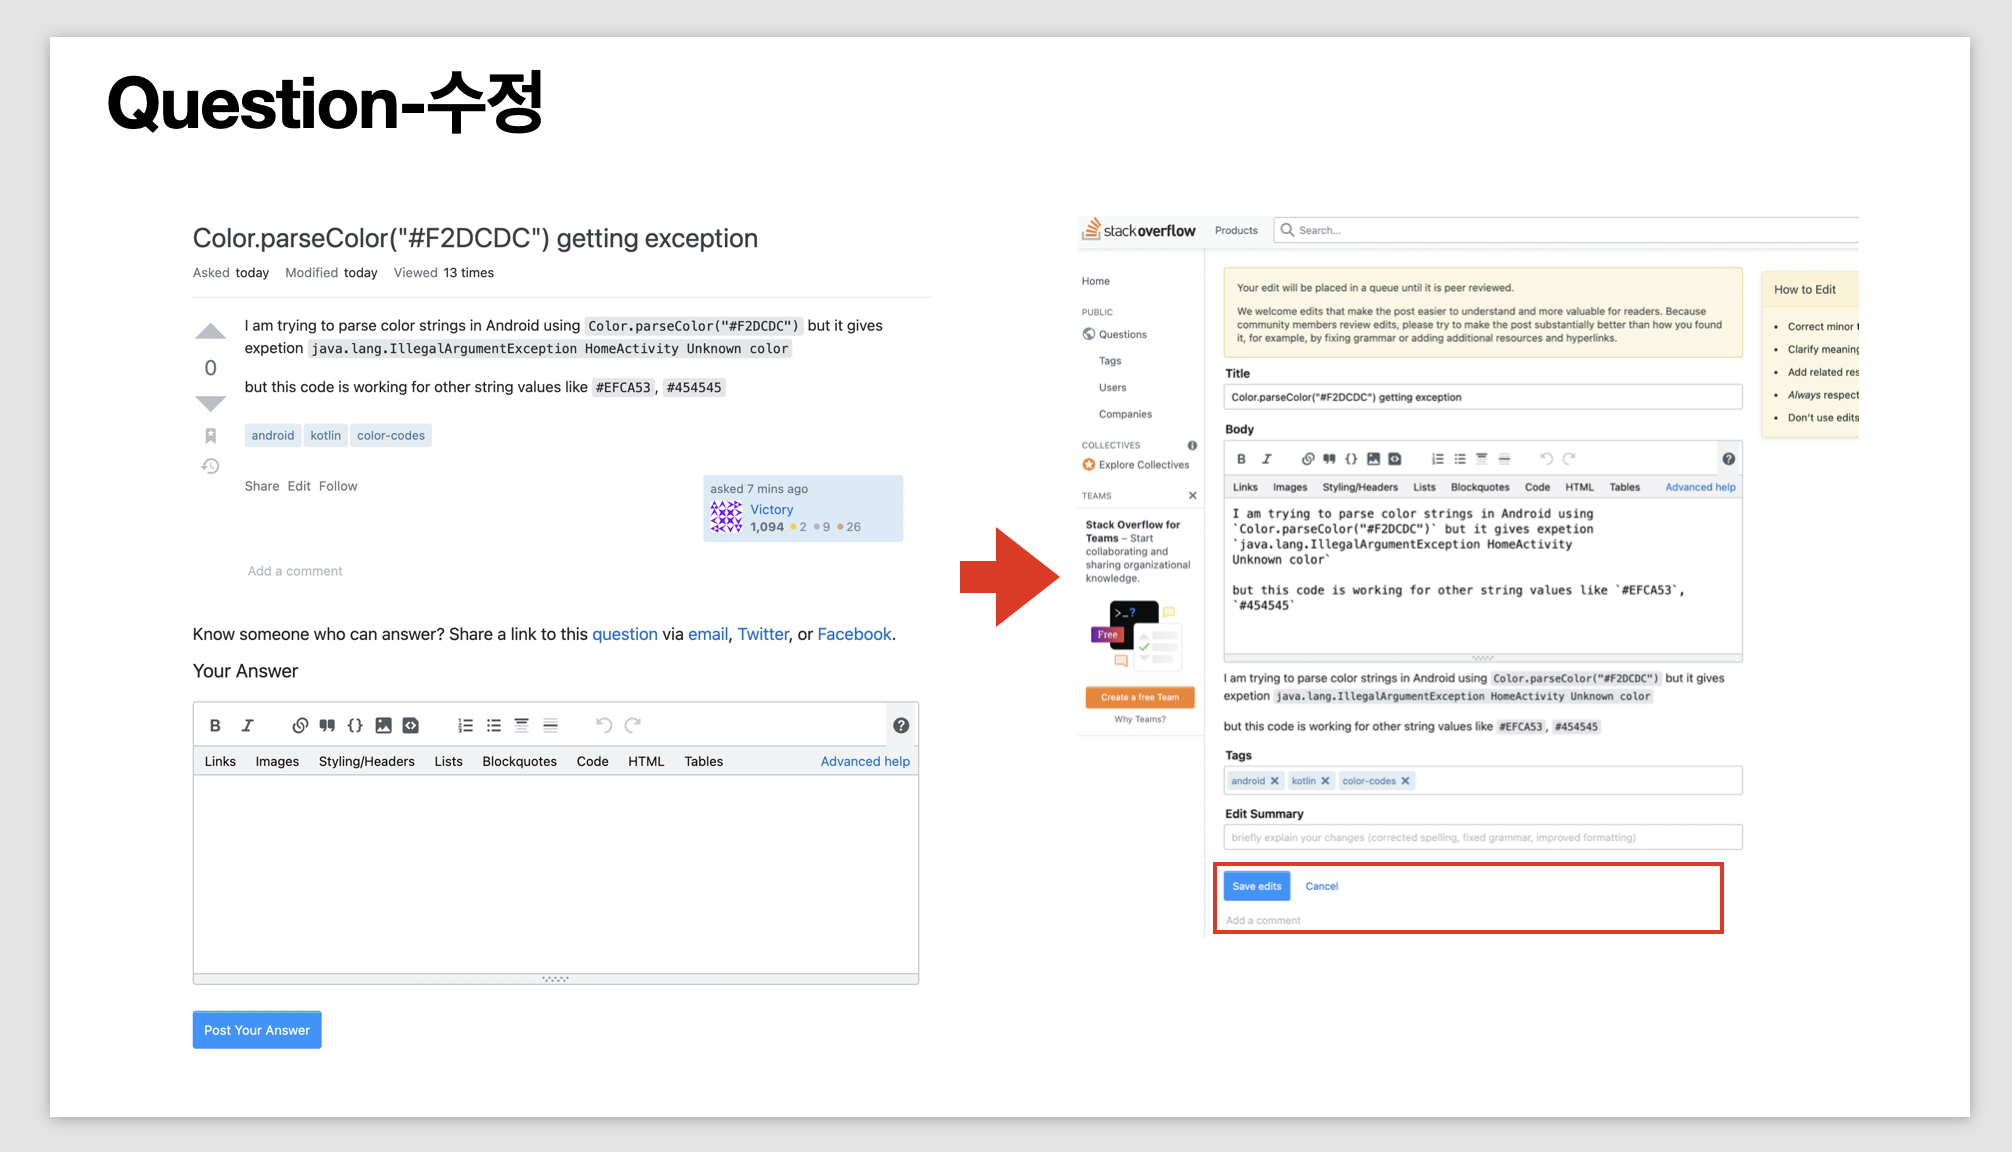The height and width of the screenshot is (1152, 2012).
Task: Add numbered list in the Your Answer editor
Action: coord(465,725)
